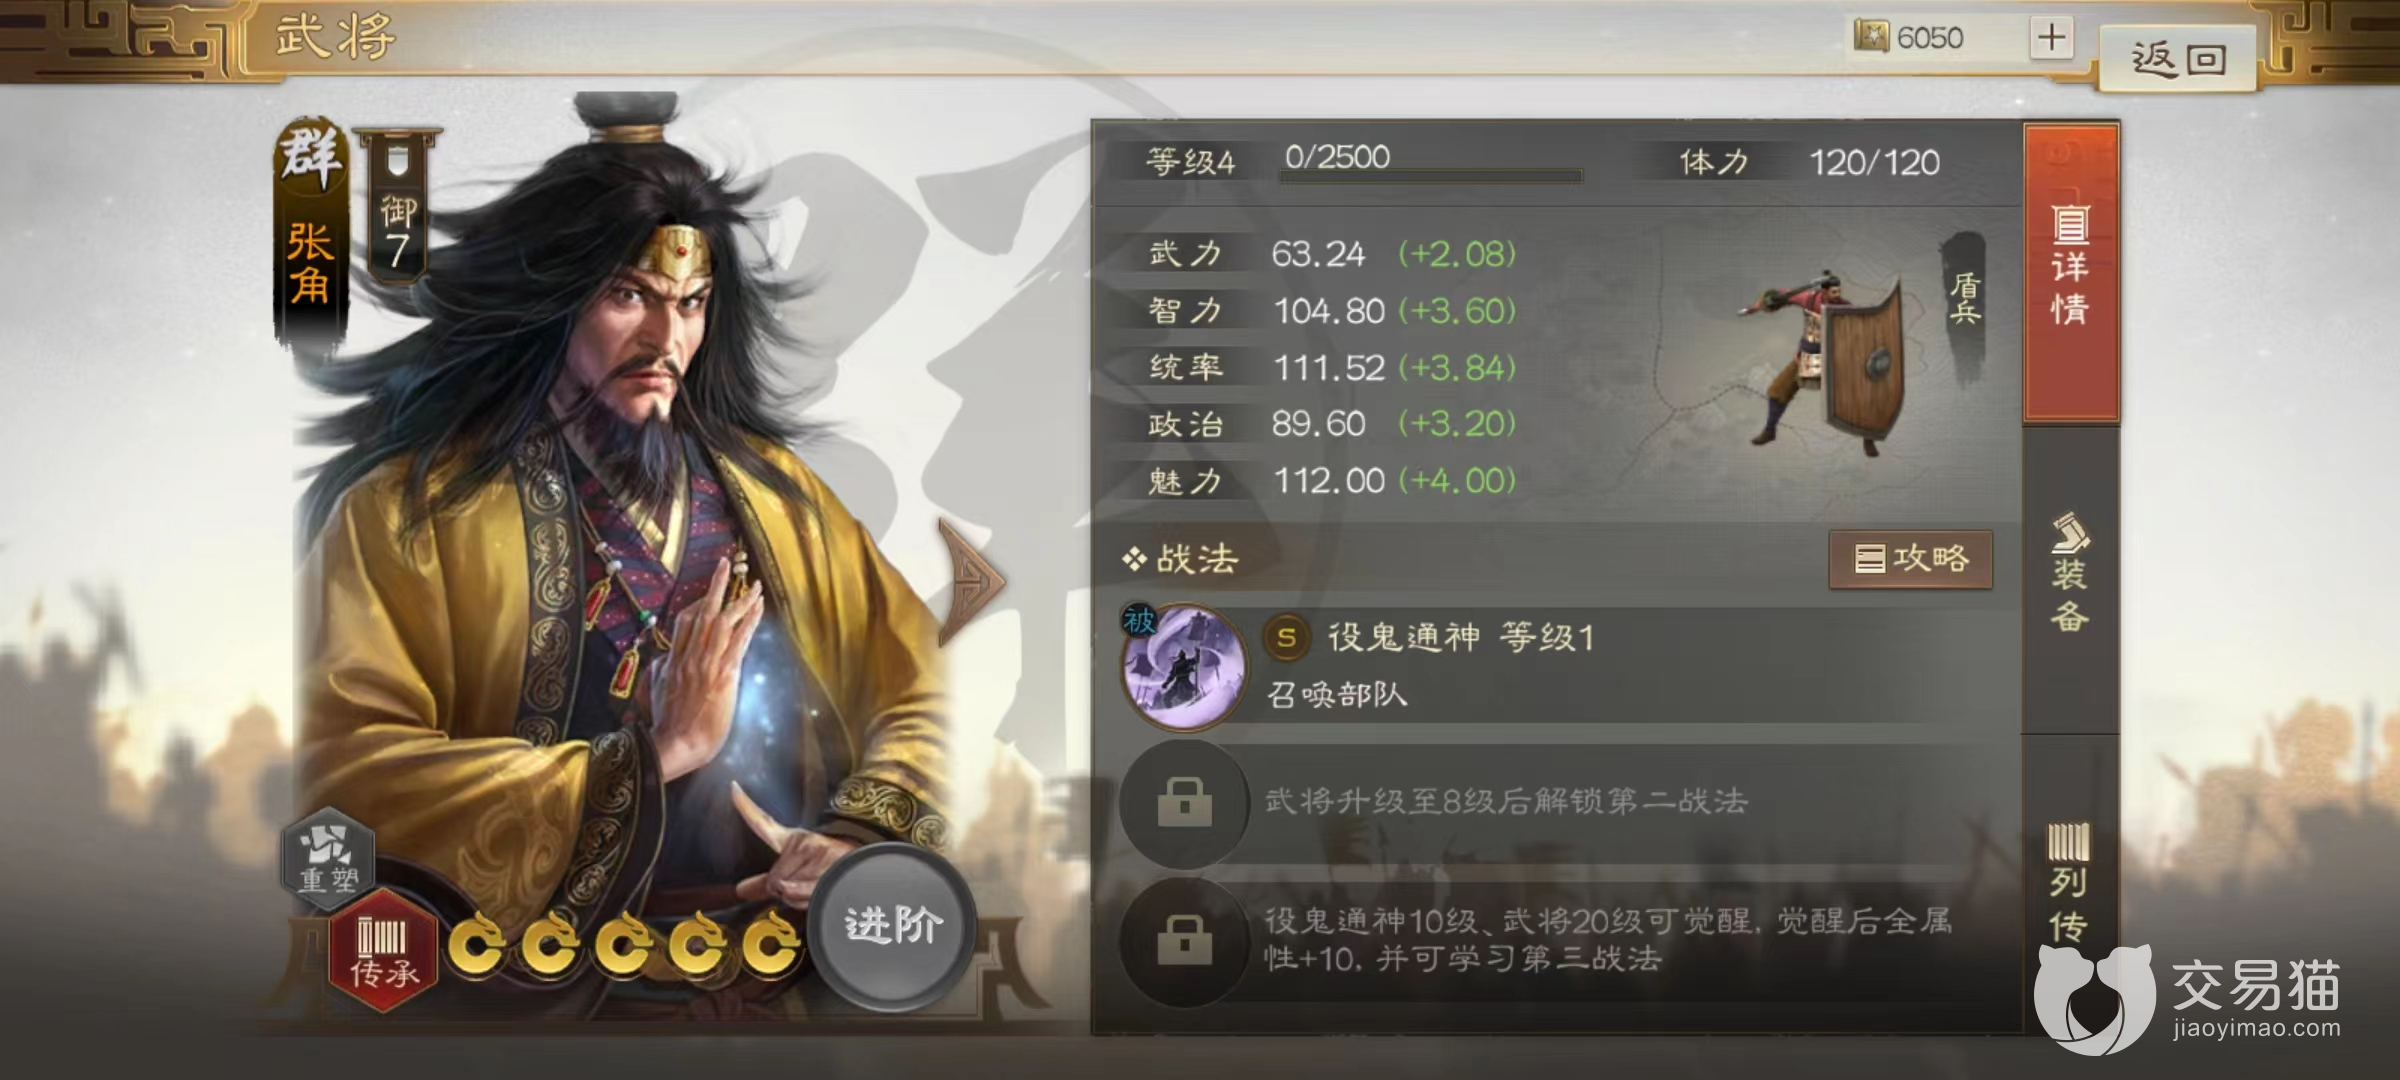Tap the 群 faction badge
Screen dimensions: 2400x1080
coord(310,156)
